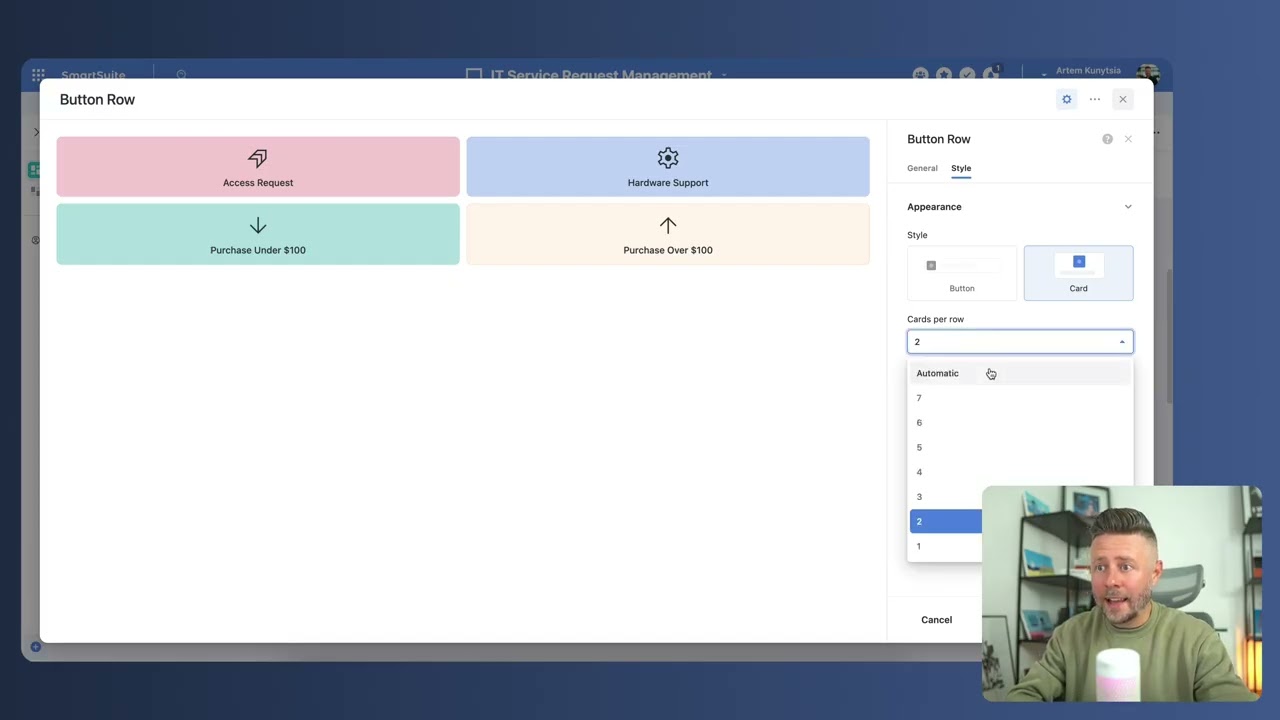The height and width of the screenshot is (720, 1280).
Task: Switch to the General tab
Action: [x=922, y=168]
